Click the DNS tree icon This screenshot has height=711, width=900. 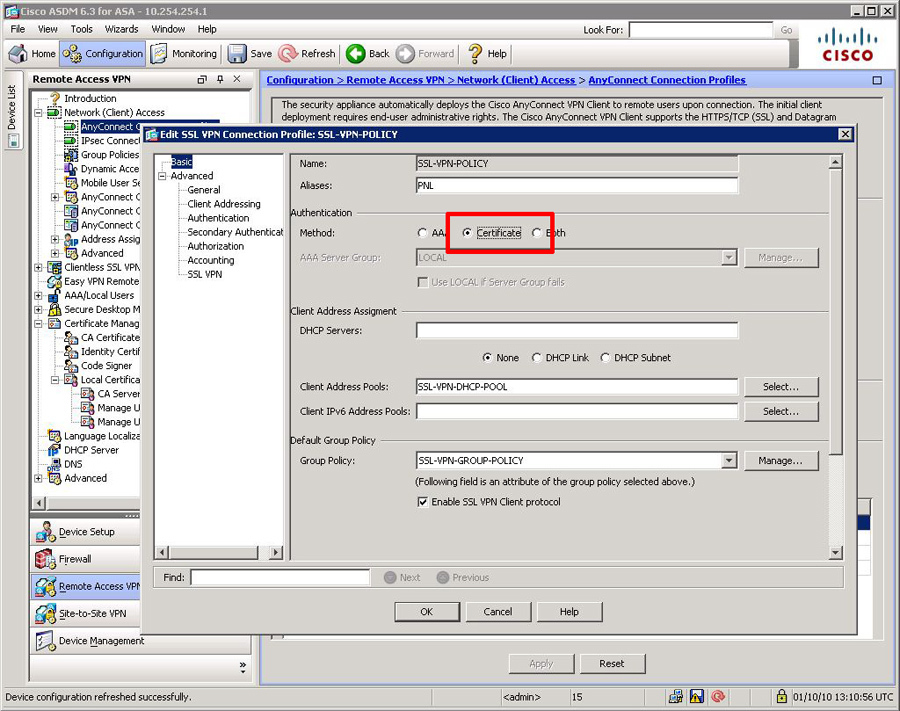point(54,464)
